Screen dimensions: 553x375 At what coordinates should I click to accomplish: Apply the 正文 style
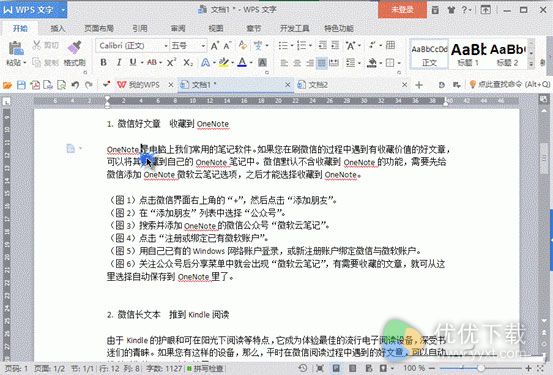[429, 54]
